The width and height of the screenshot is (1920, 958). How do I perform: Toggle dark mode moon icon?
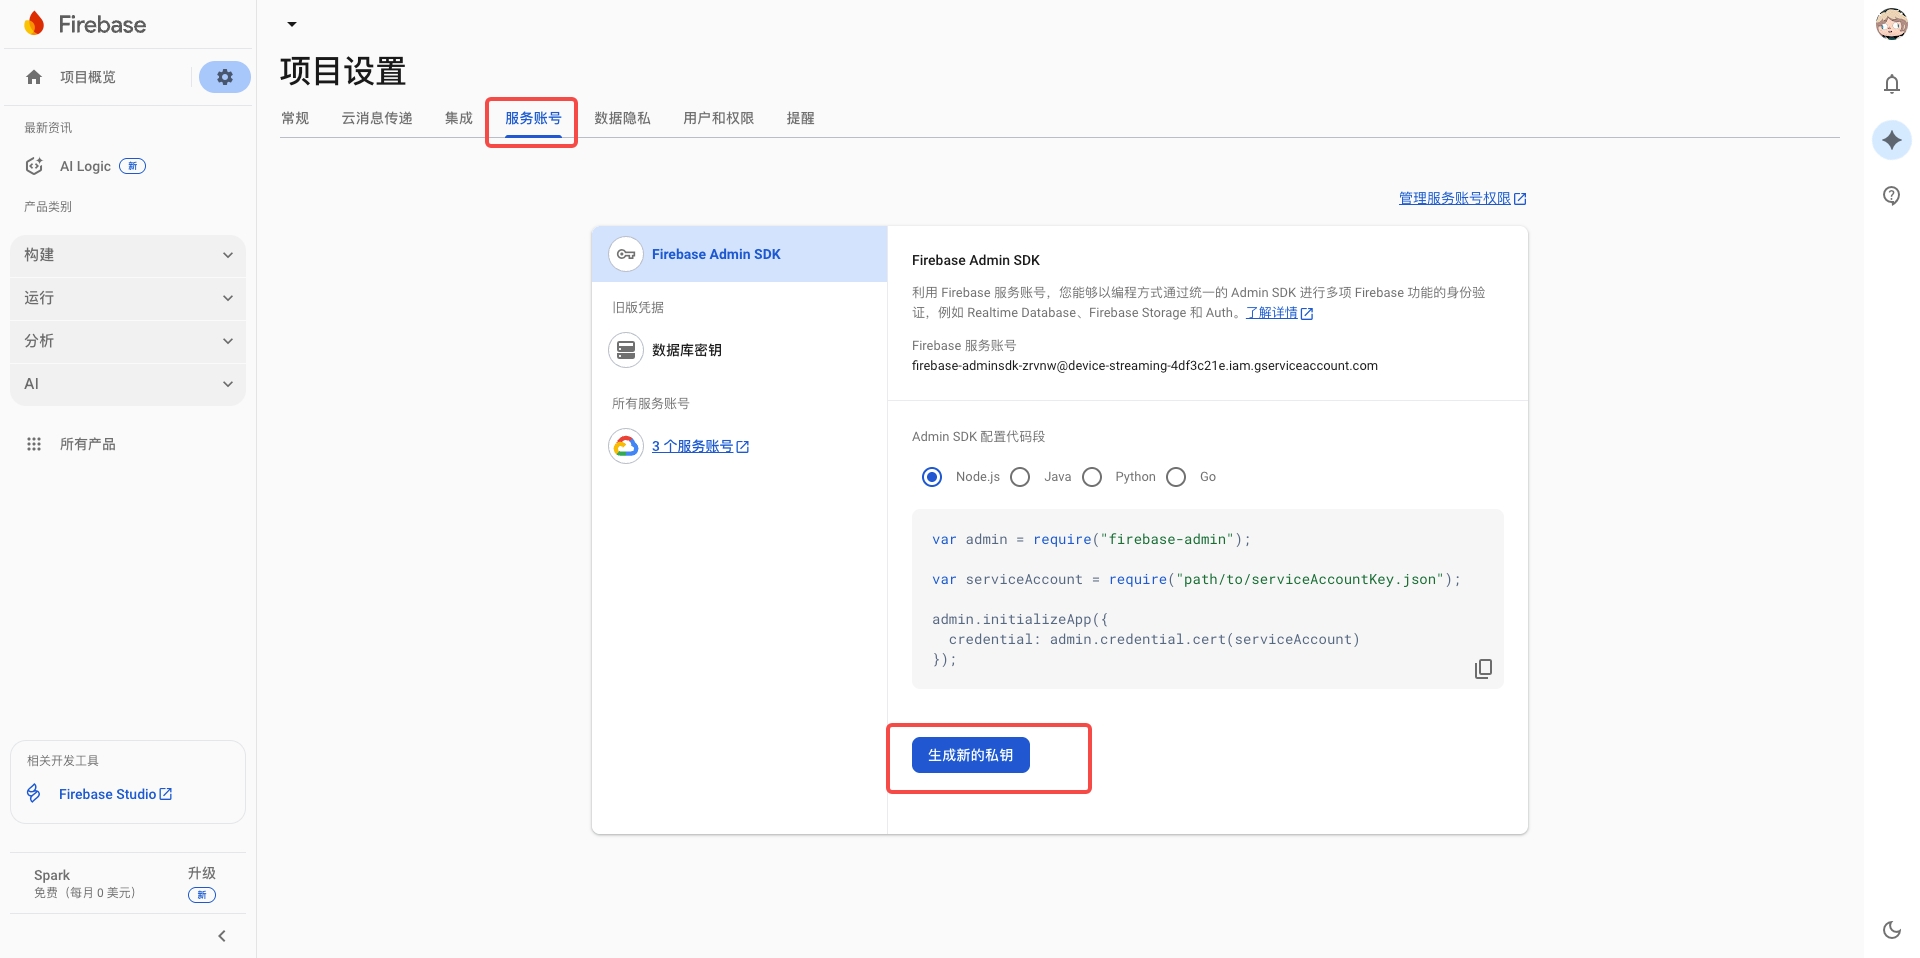click(x=1891, y=930)
